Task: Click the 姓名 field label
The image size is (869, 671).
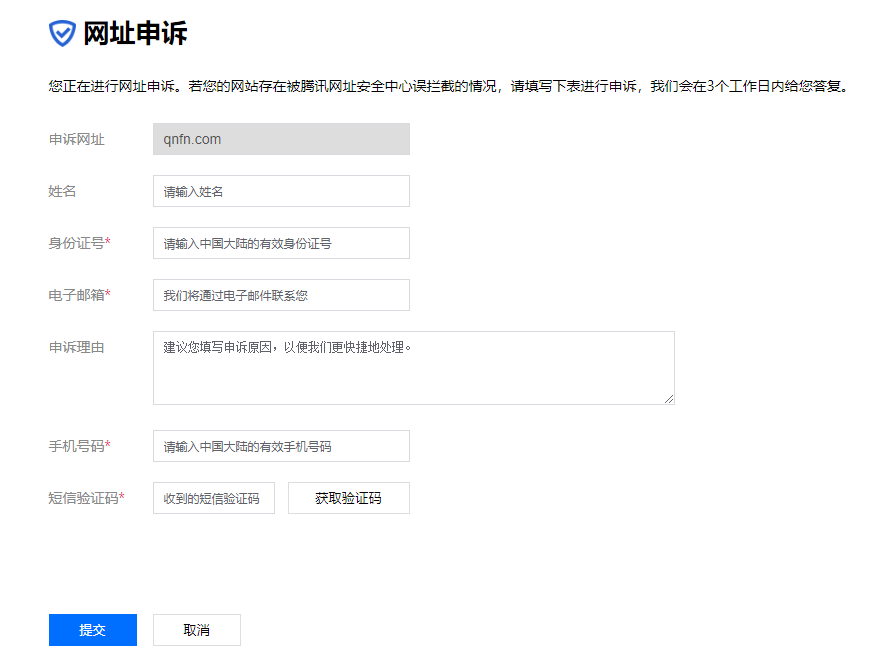Action: [62, 191]
